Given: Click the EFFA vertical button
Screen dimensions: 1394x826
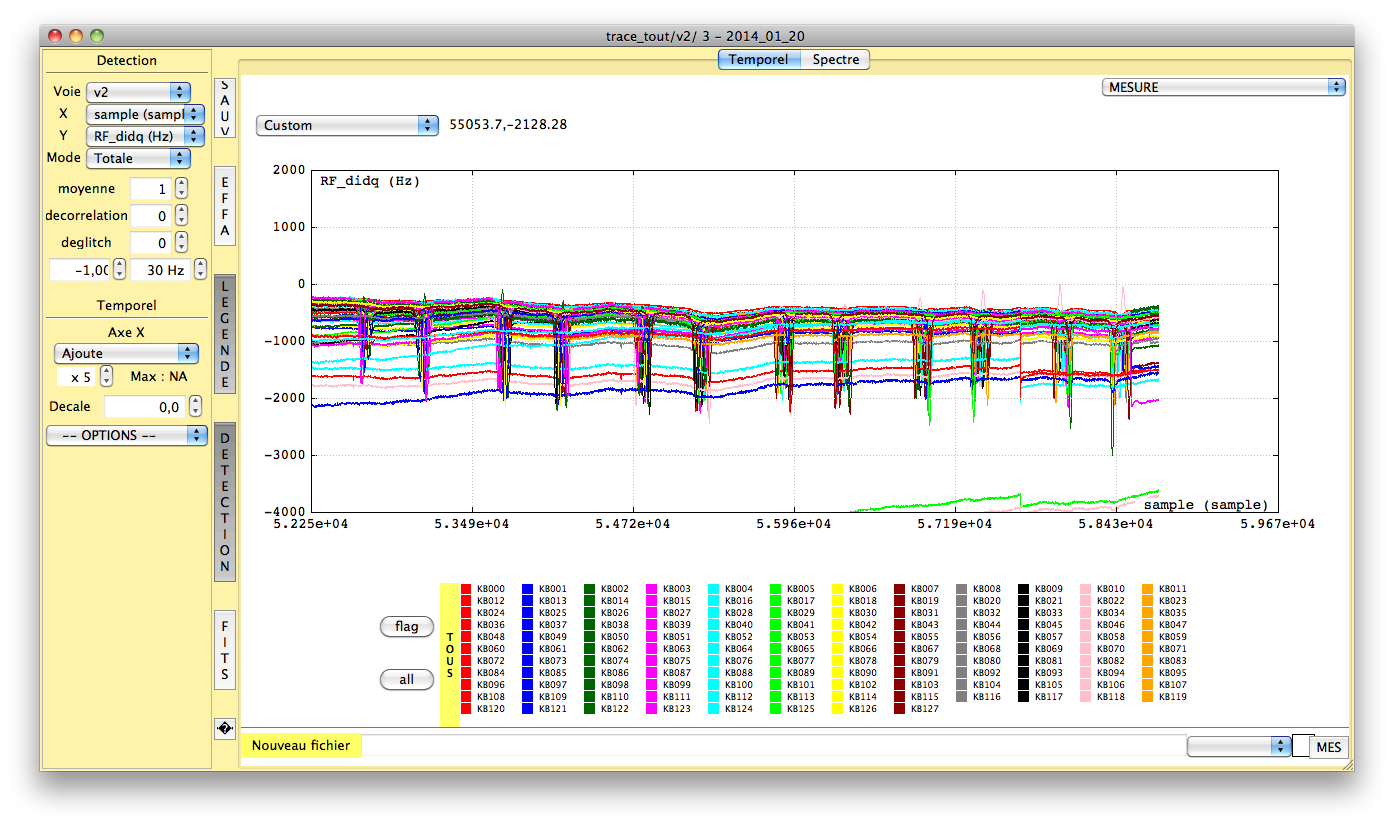Looking at the screenshot, I should pos(225,206).
